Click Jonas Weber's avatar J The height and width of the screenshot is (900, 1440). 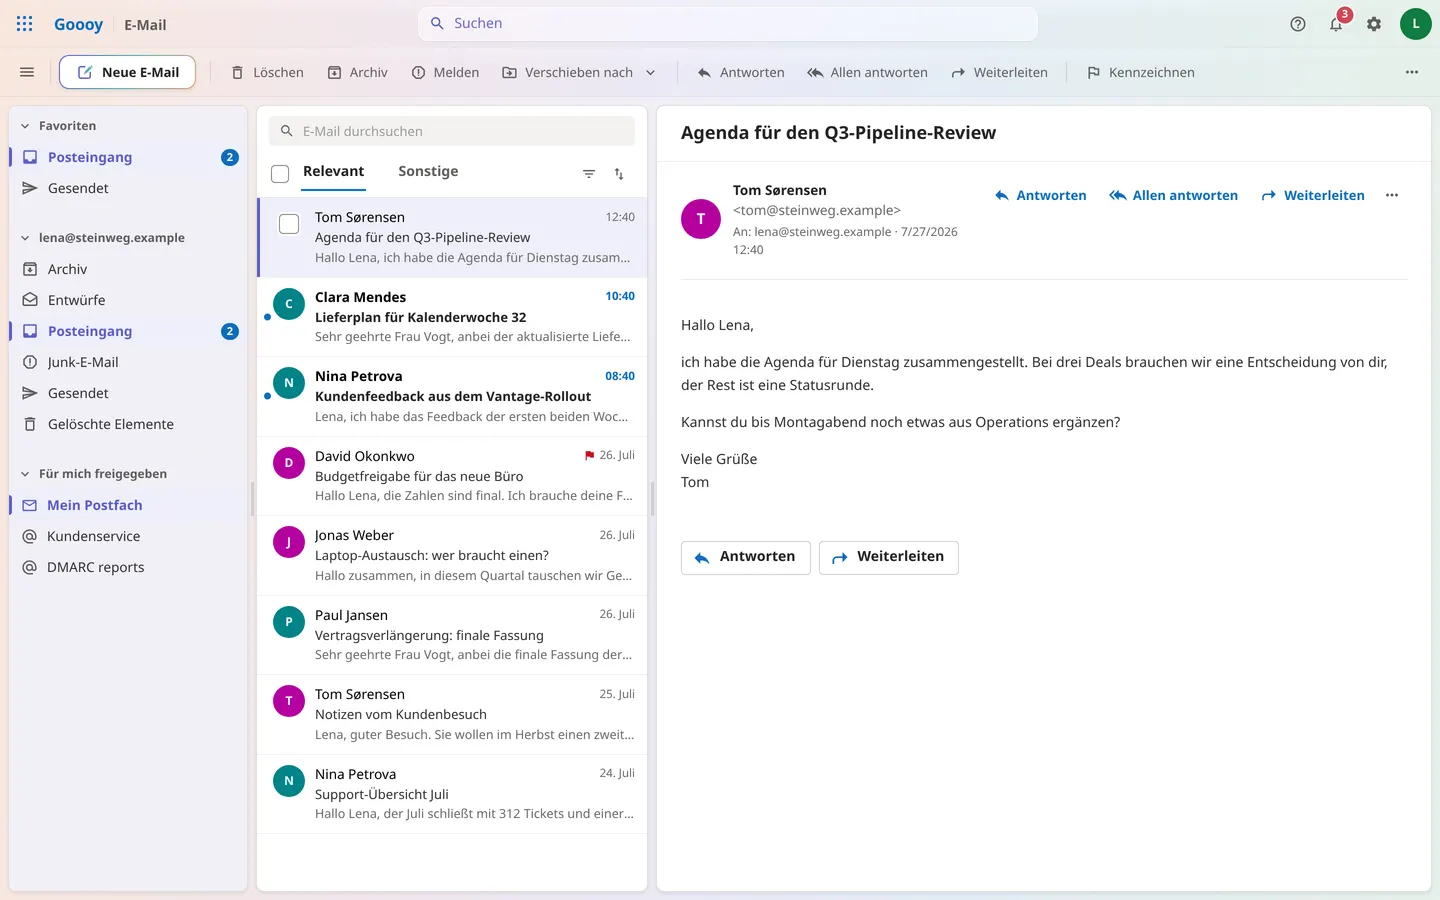click(289, 542)
